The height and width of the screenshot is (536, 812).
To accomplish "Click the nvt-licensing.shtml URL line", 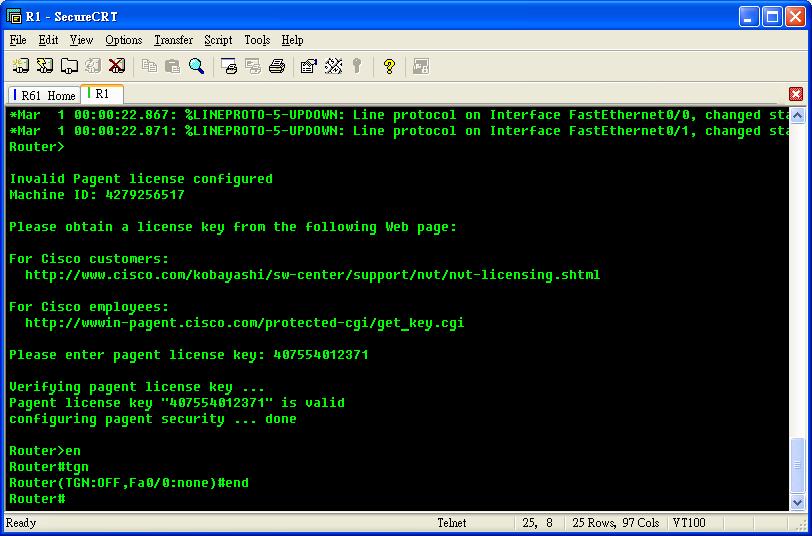I will tap(312, 274).
